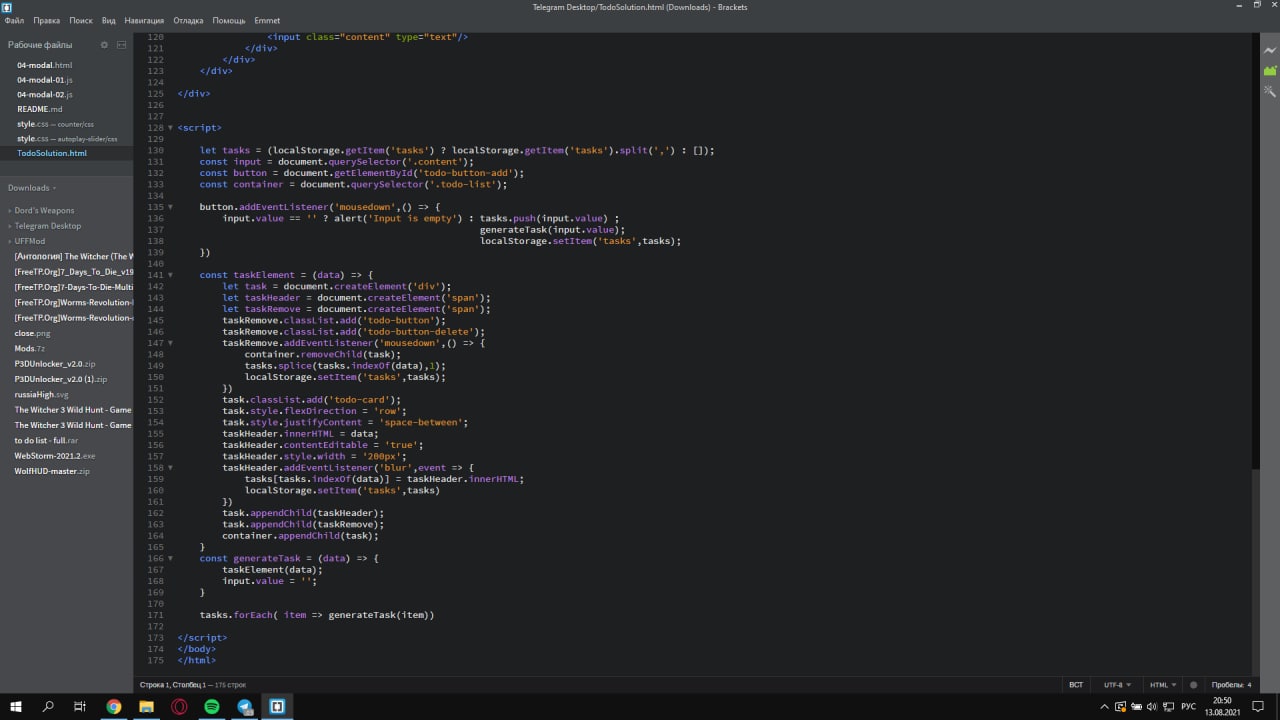Open style.css from autoplay-slider/css
The width and height of the screenshot is (1280, 720).
[66, 138]
